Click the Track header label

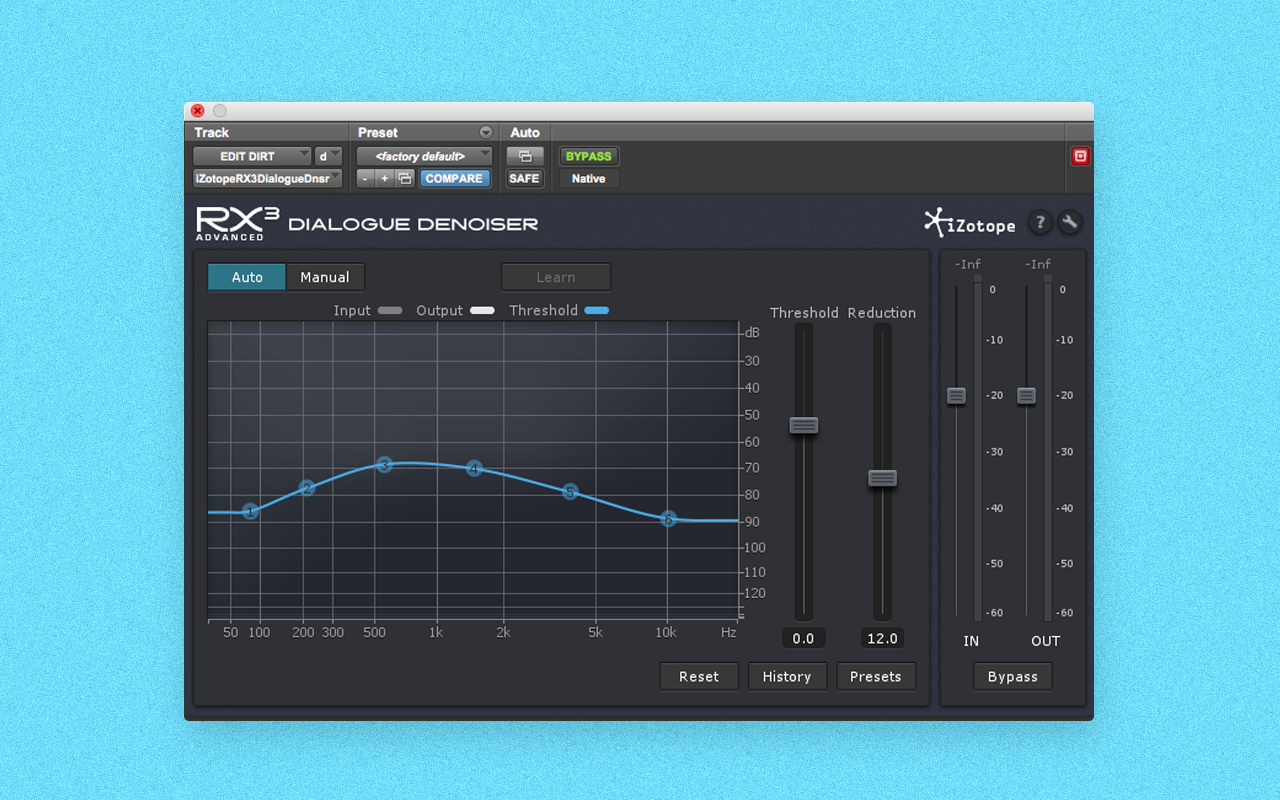[x=212, y=132]
